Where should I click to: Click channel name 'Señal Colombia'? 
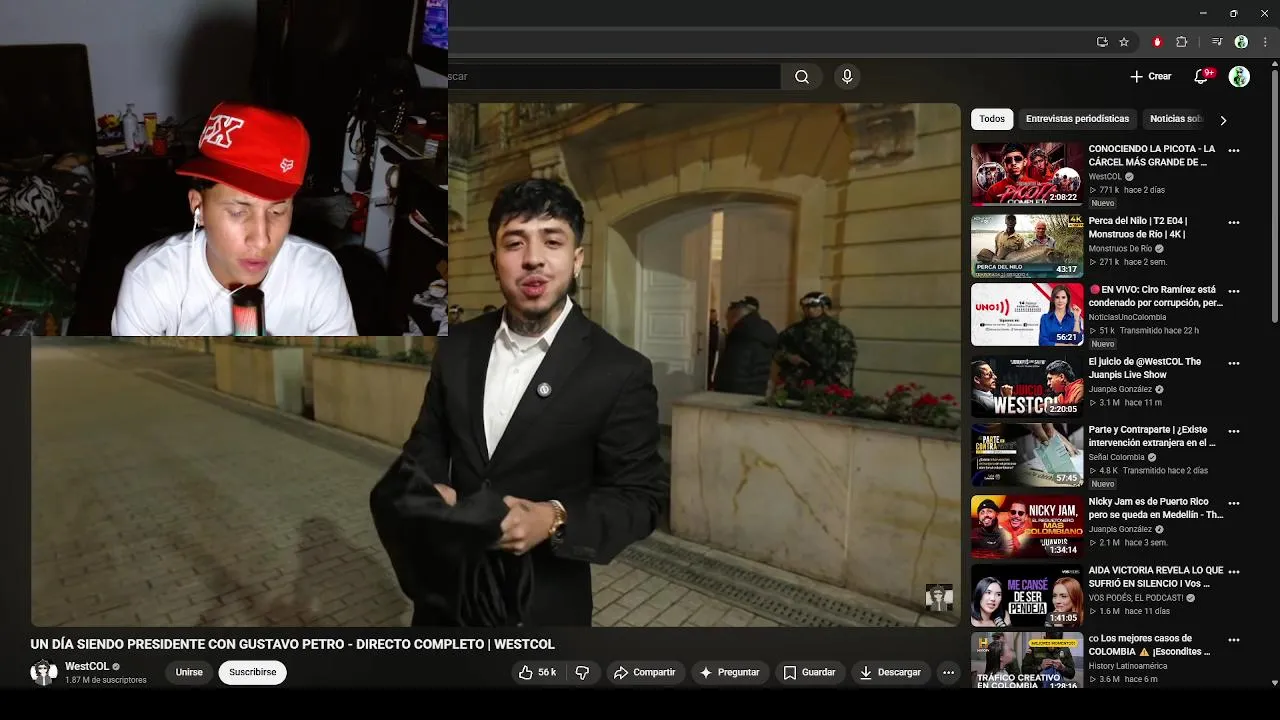point(1117,457)
